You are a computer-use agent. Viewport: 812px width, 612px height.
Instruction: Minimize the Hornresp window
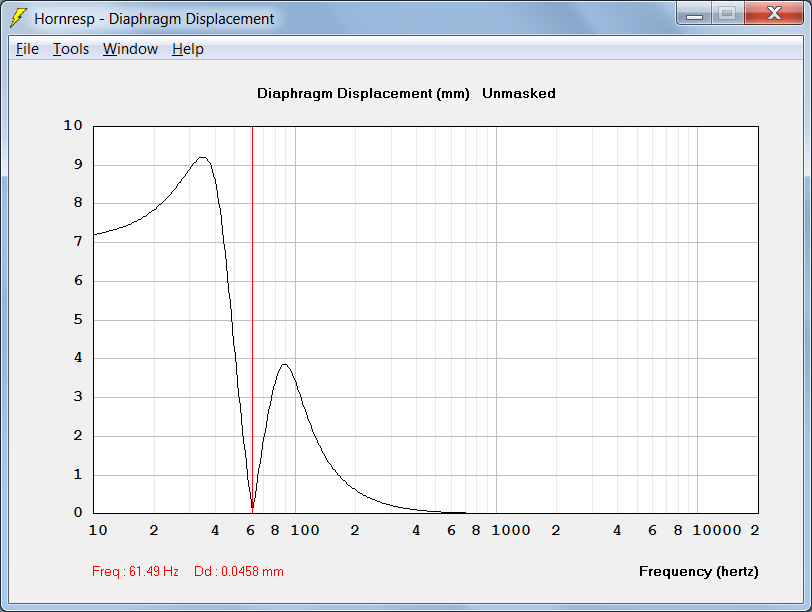coord(694,14)
